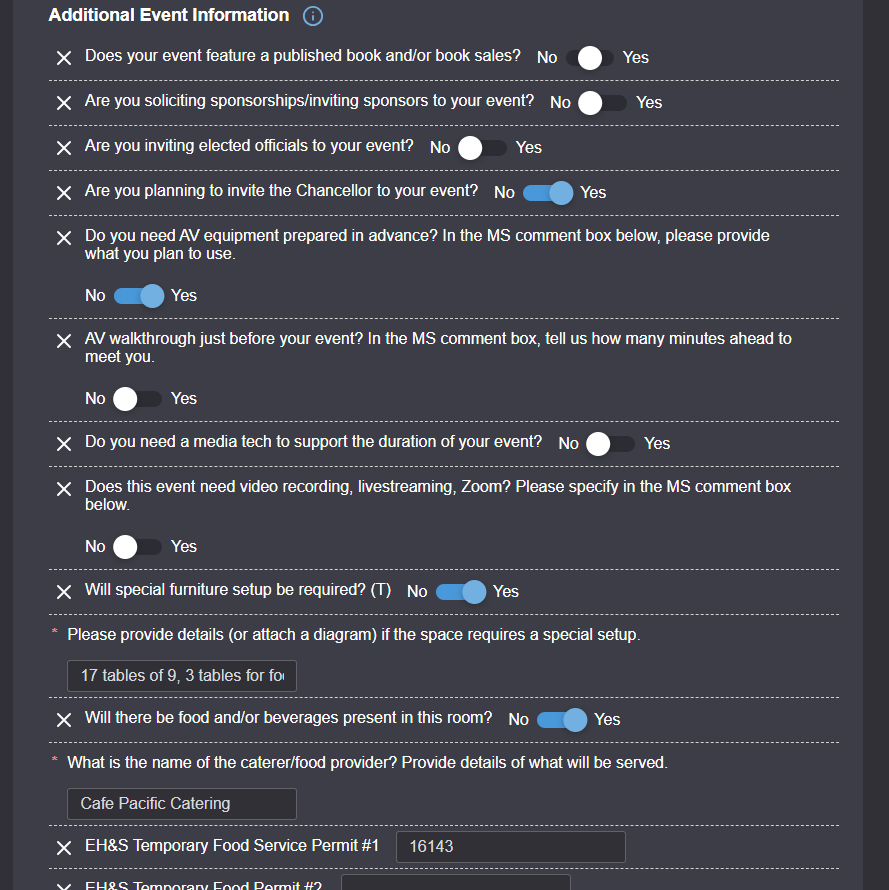Click the X beside media tech question
Viewport: 889px width, 890px height.
click(x=64, y=444)
